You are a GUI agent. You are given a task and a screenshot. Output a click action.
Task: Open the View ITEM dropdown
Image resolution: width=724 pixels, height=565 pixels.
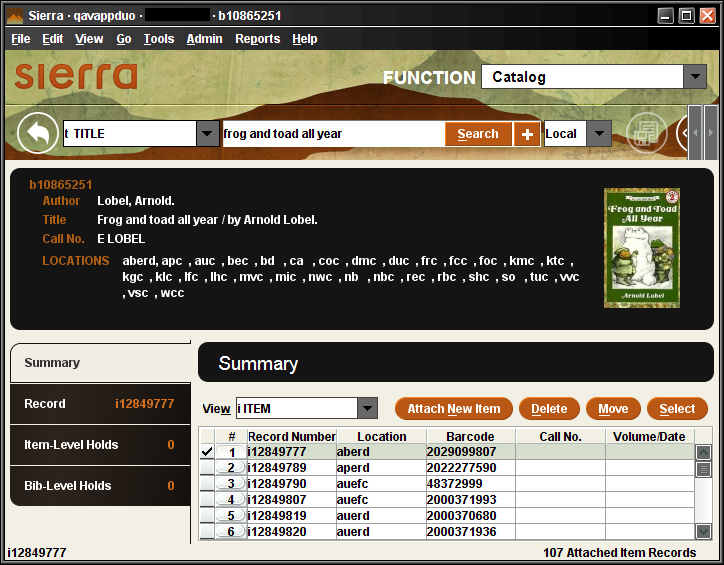pyautogui.click(x=368, y=409)
